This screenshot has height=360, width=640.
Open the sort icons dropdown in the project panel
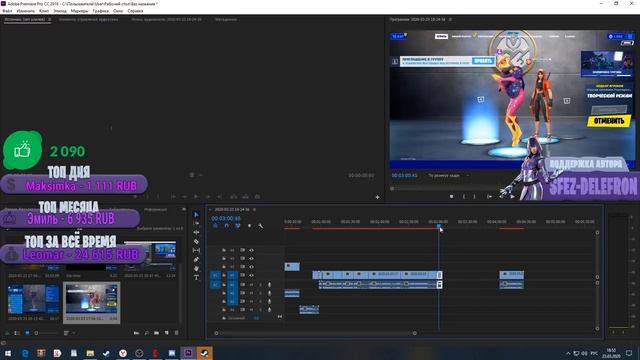[x=68, y=333]
